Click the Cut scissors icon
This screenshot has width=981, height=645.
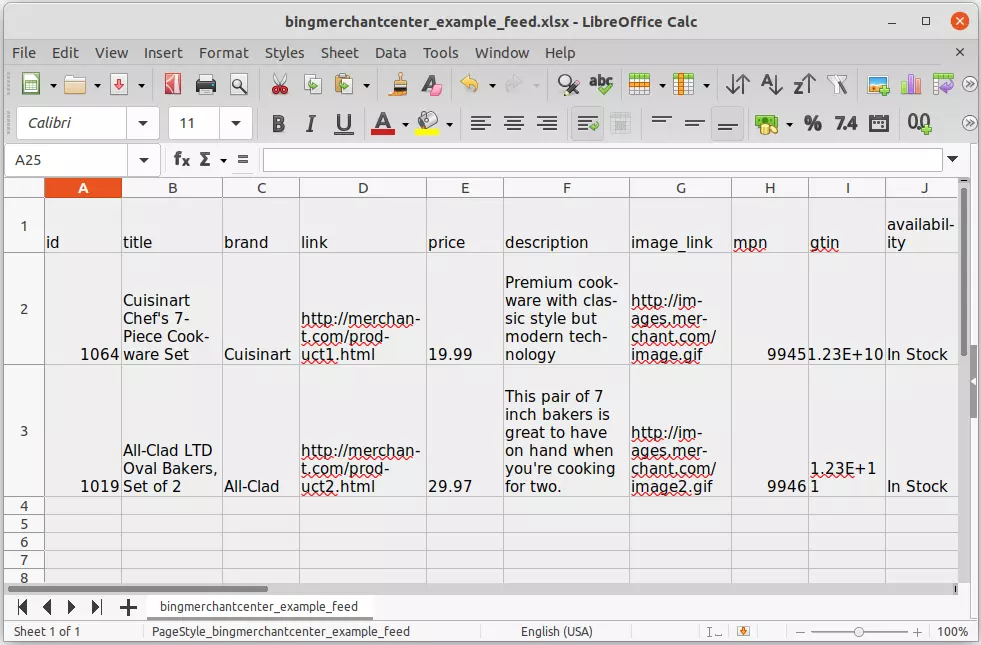coord(280,84)
